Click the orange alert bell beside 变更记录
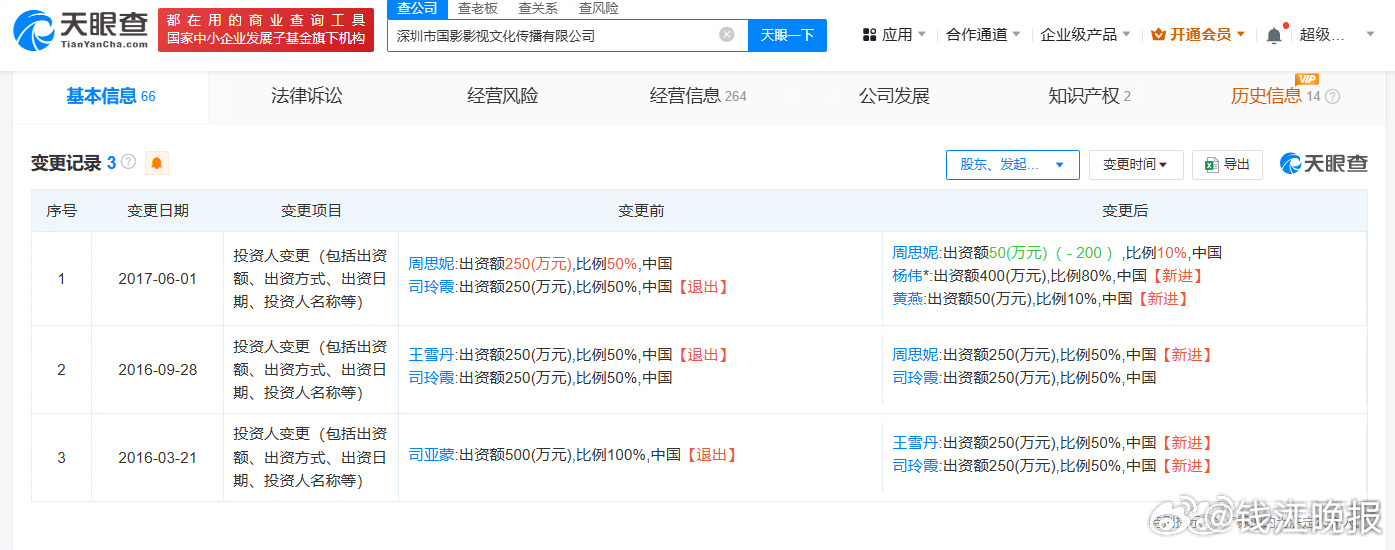 coord(157,163)
